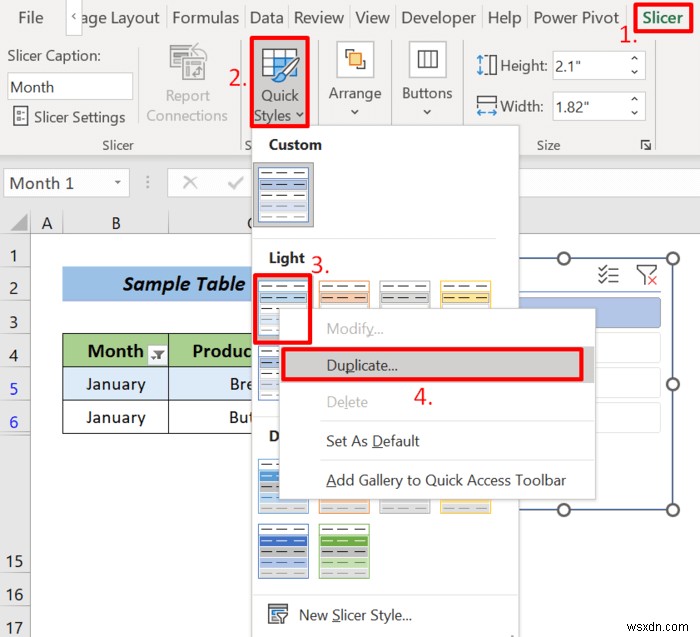This screenshot has height=637, width=700.
Task: Click the Name Box showing Month 1
Action: click(x=58, y=183)
